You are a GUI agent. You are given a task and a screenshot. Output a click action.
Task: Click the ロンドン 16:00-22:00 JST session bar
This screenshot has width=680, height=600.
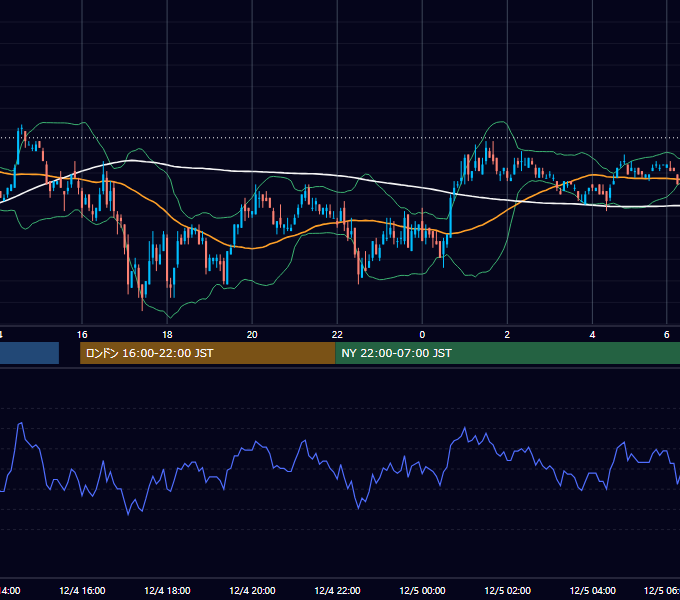click(x=208, y=353)
